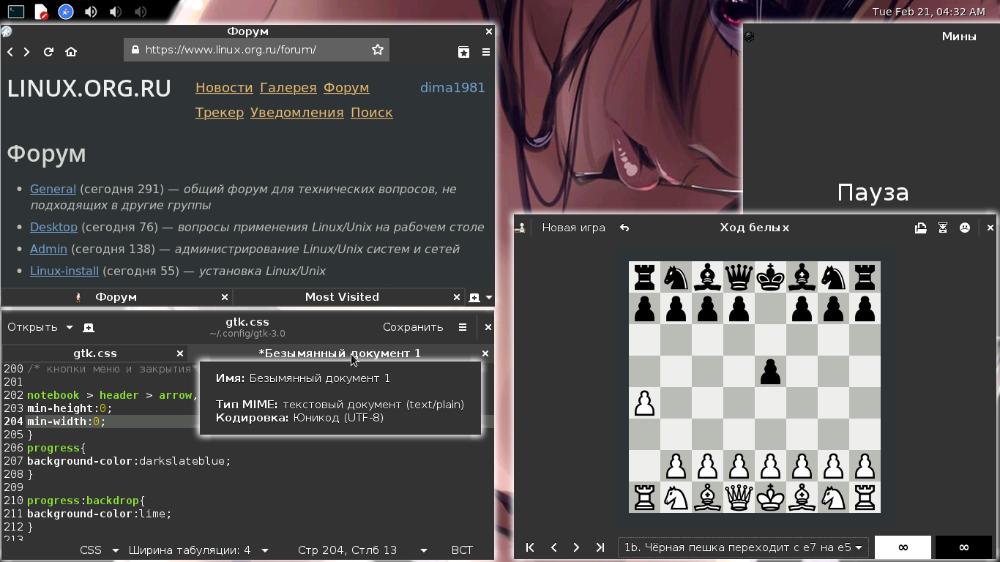Open the Linux-install forum section
Viewport: 1000px width, 562px height.
[x=64, y=271]
